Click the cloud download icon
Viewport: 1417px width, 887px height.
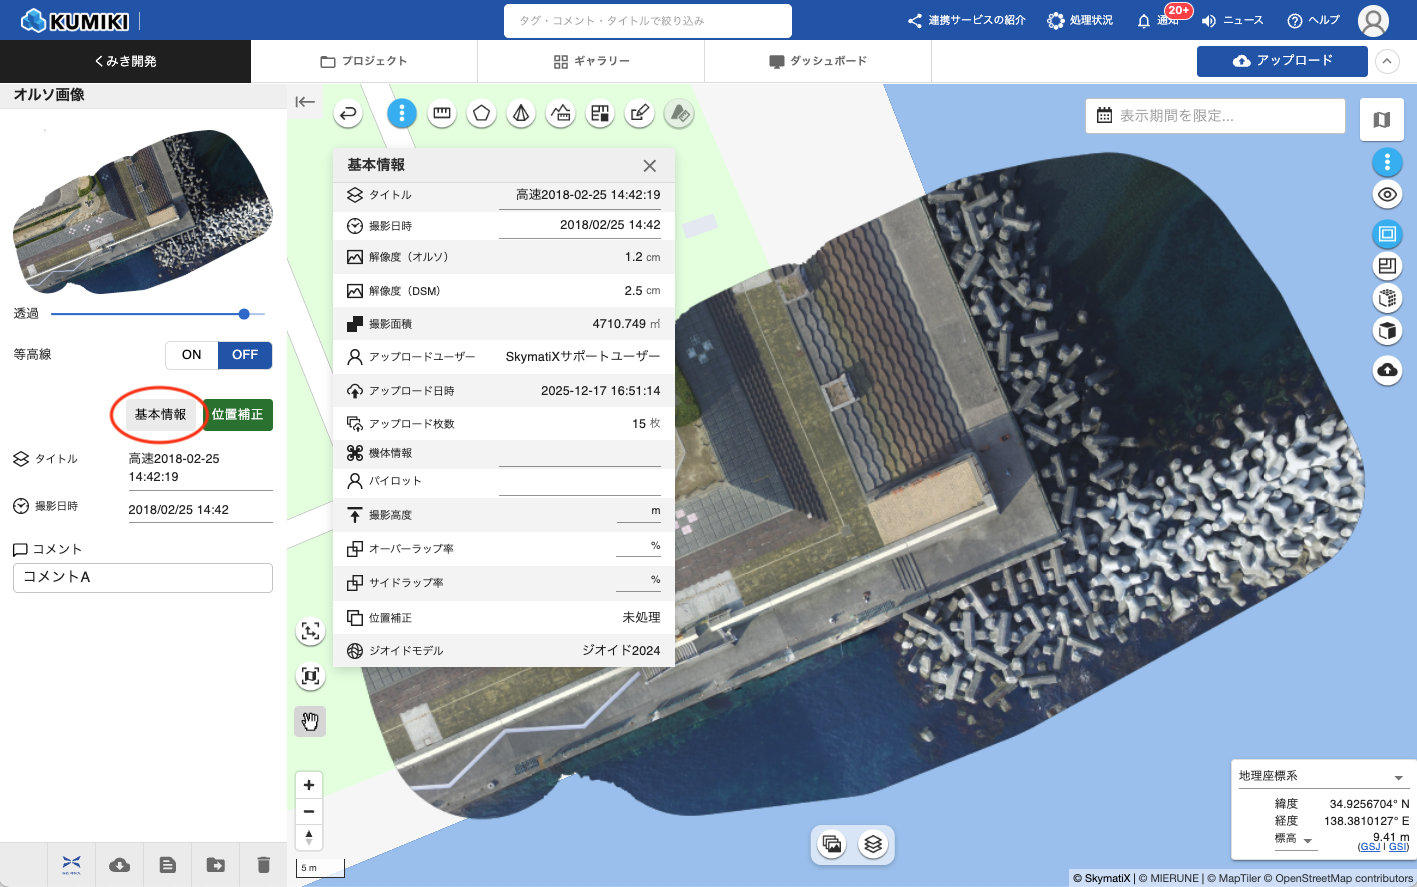[119, 865]
